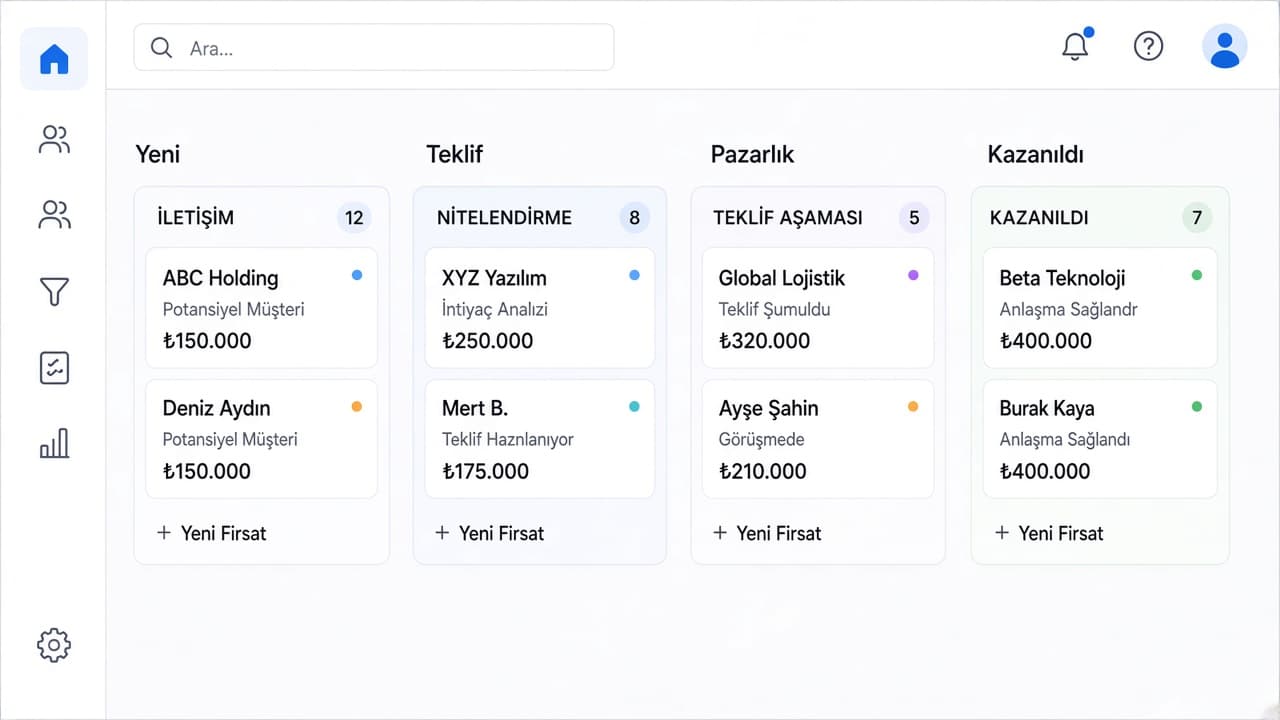1280x720 pixels.
Task: Click the Pazarlık stage heading
Action: coord(752,154)
